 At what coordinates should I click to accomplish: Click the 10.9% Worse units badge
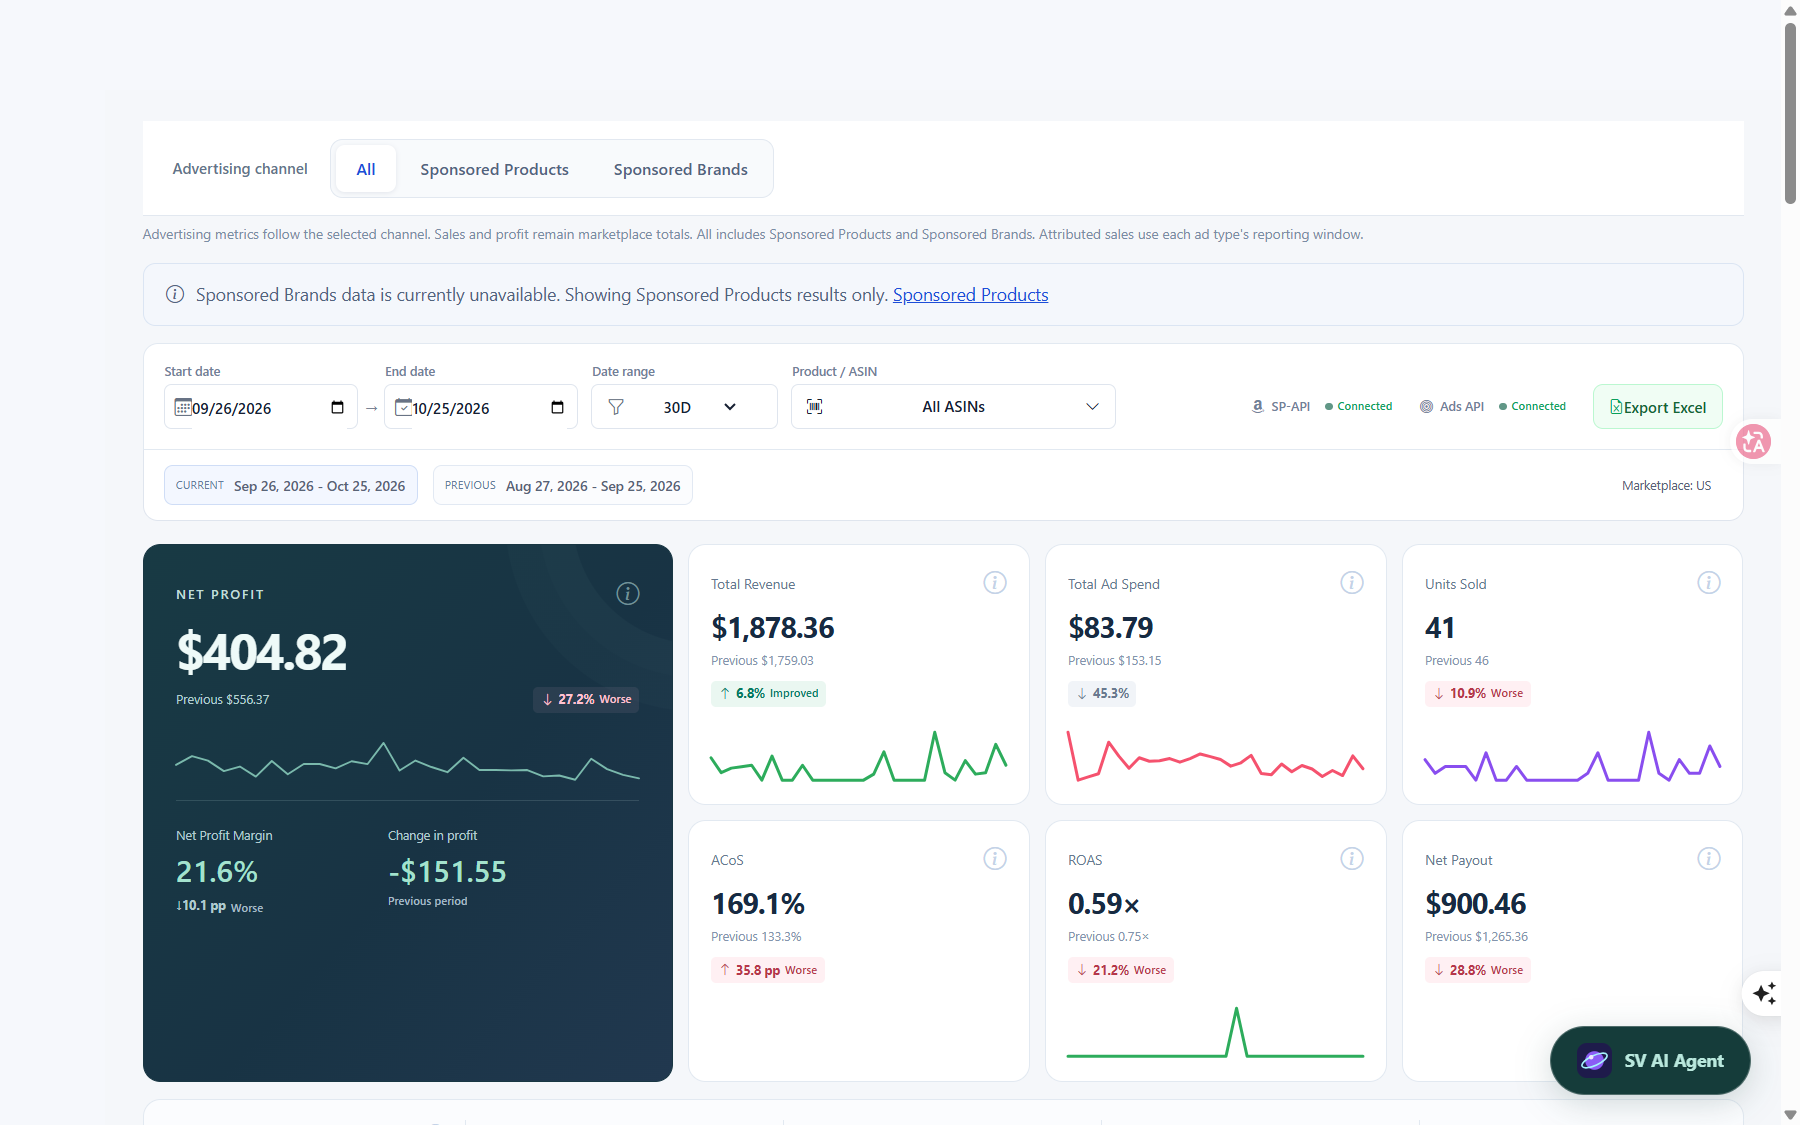pos(1477,693)
